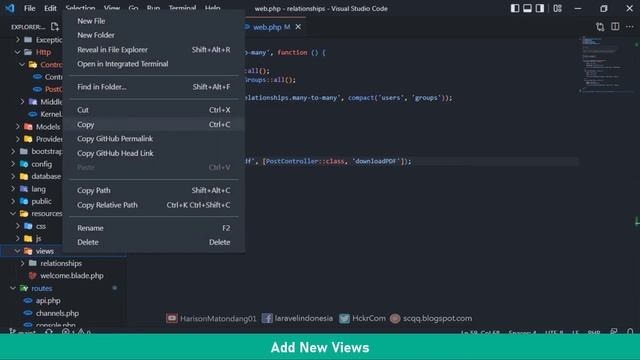Close the web.php editor tab
Viewport: 640px width, 360px height.
tap(298, 27)
